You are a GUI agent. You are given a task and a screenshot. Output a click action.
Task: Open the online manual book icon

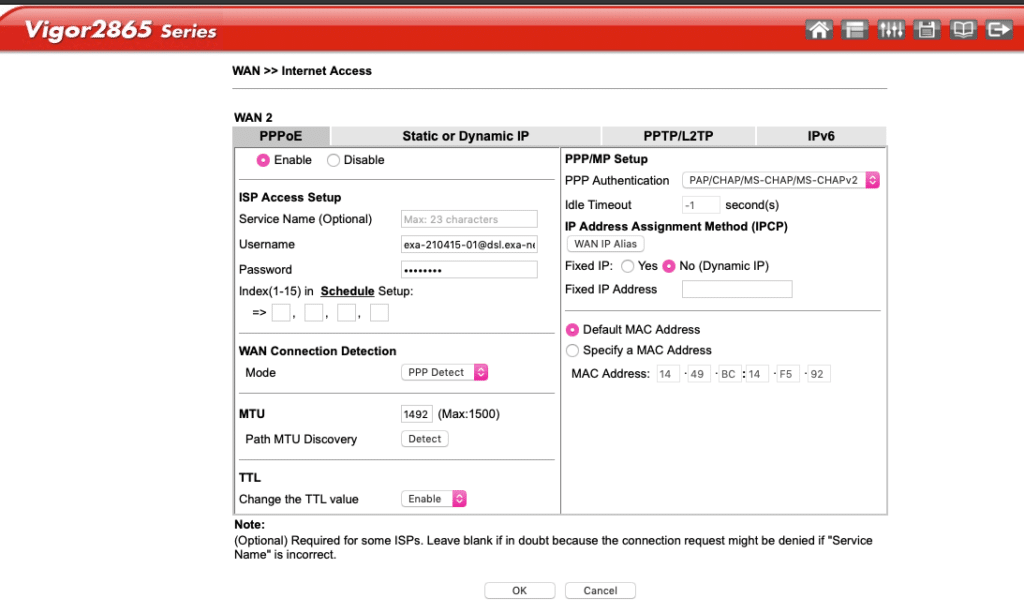pyautogui.click(x=962, y=30)
